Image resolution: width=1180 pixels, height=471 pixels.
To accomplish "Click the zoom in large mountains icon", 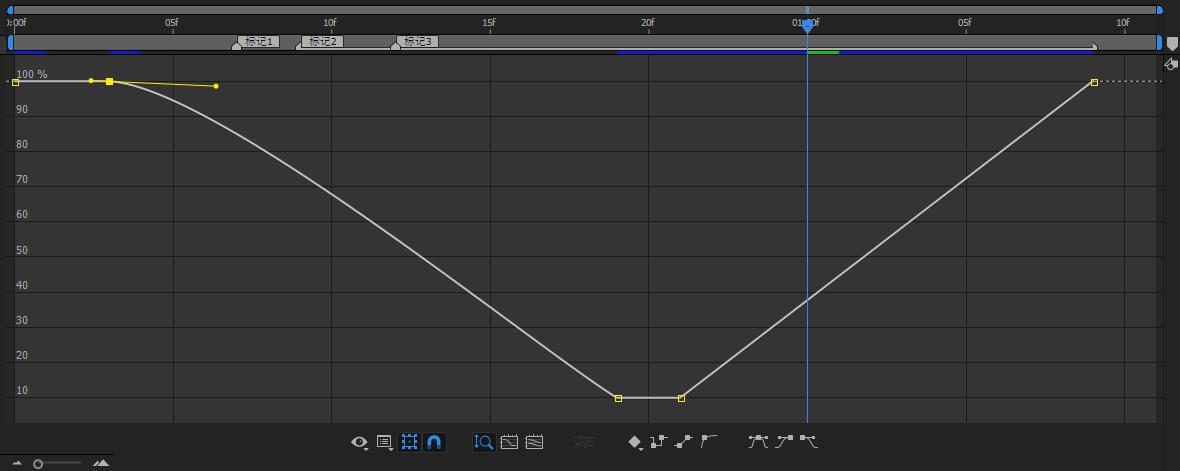I will [102, 463].
